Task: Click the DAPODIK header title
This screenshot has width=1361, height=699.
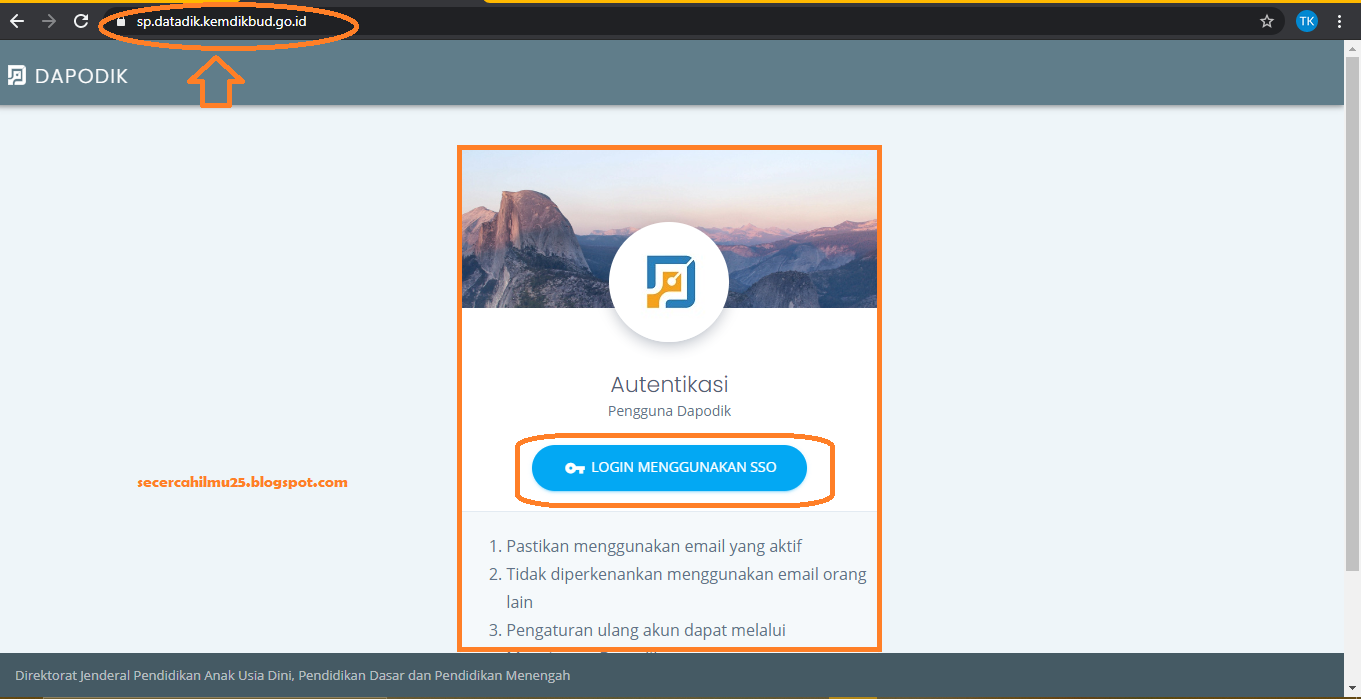Action: click(x=81, y=76)
